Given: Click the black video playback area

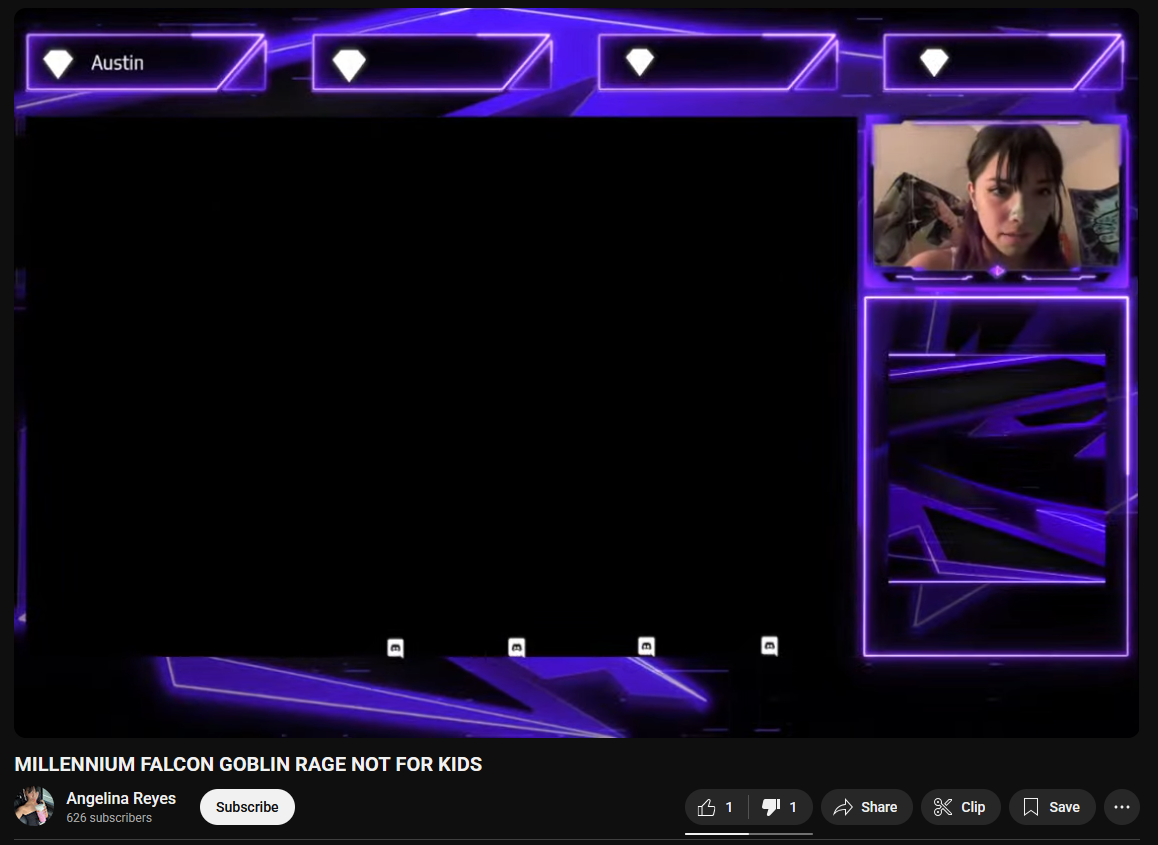Looking at the screenshot, I should [x=441, y=386].
